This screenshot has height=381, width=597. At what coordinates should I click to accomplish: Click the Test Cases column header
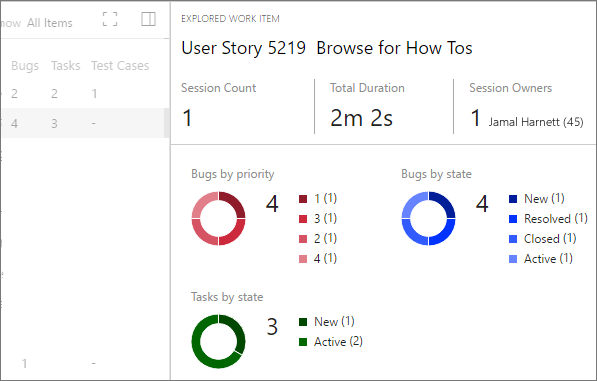click(120, 65)
